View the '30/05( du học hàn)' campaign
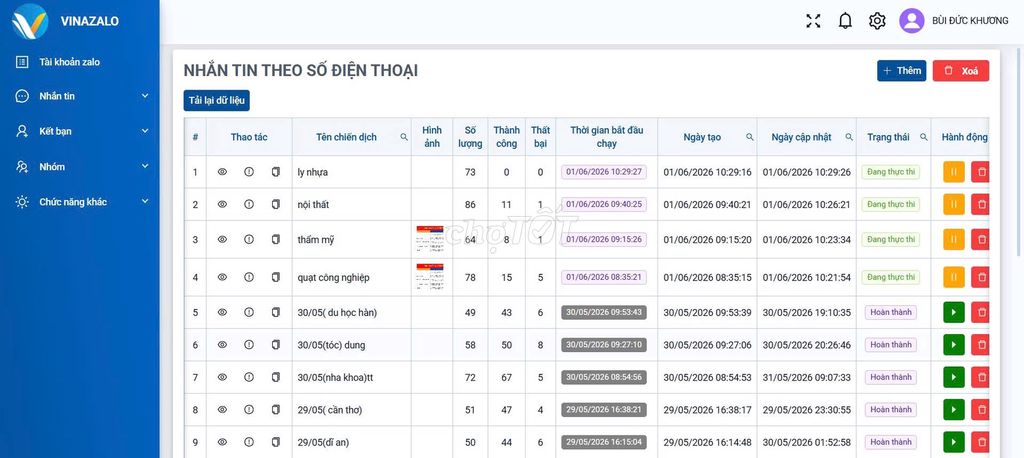This screenshot has width=1024, height=458. (x=222, y=312)
